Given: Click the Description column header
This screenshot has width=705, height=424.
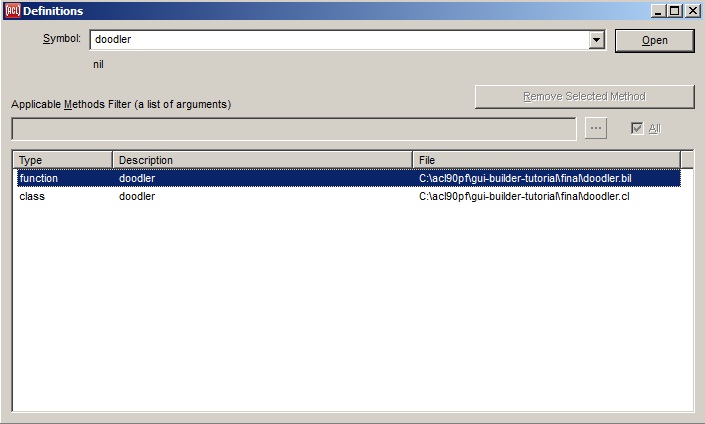Looking at the screenshot, I should pyautogui.click(x=262, y=160).
